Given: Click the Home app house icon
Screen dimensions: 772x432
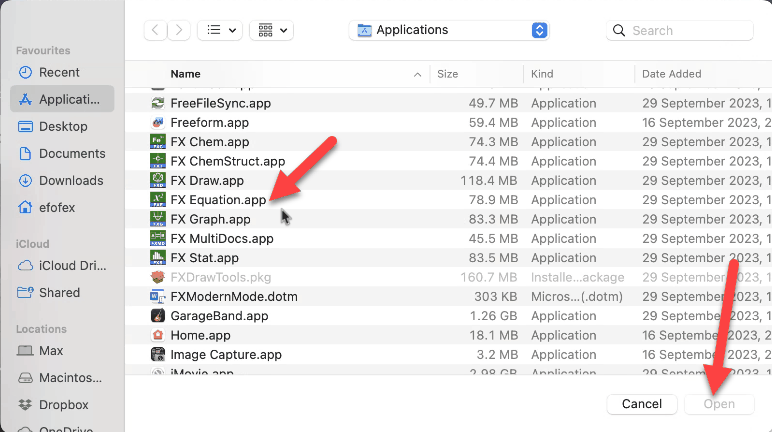Looking at the screenshot, I should point(158,335).
